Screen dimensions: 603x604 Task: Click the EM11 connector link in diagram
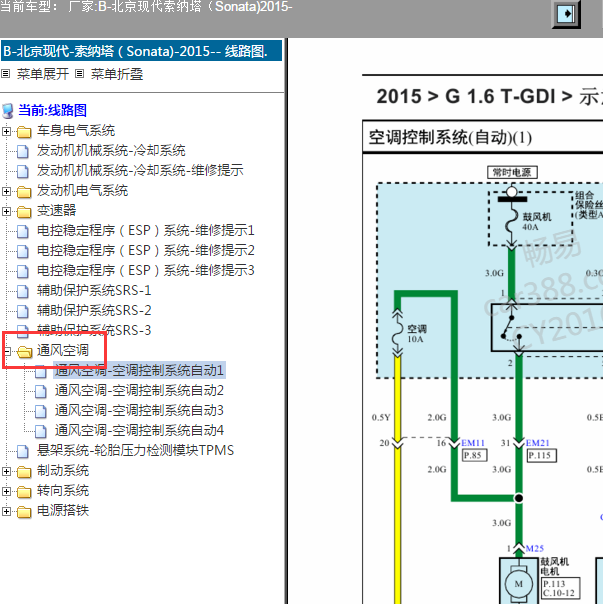tap(473, 443)
